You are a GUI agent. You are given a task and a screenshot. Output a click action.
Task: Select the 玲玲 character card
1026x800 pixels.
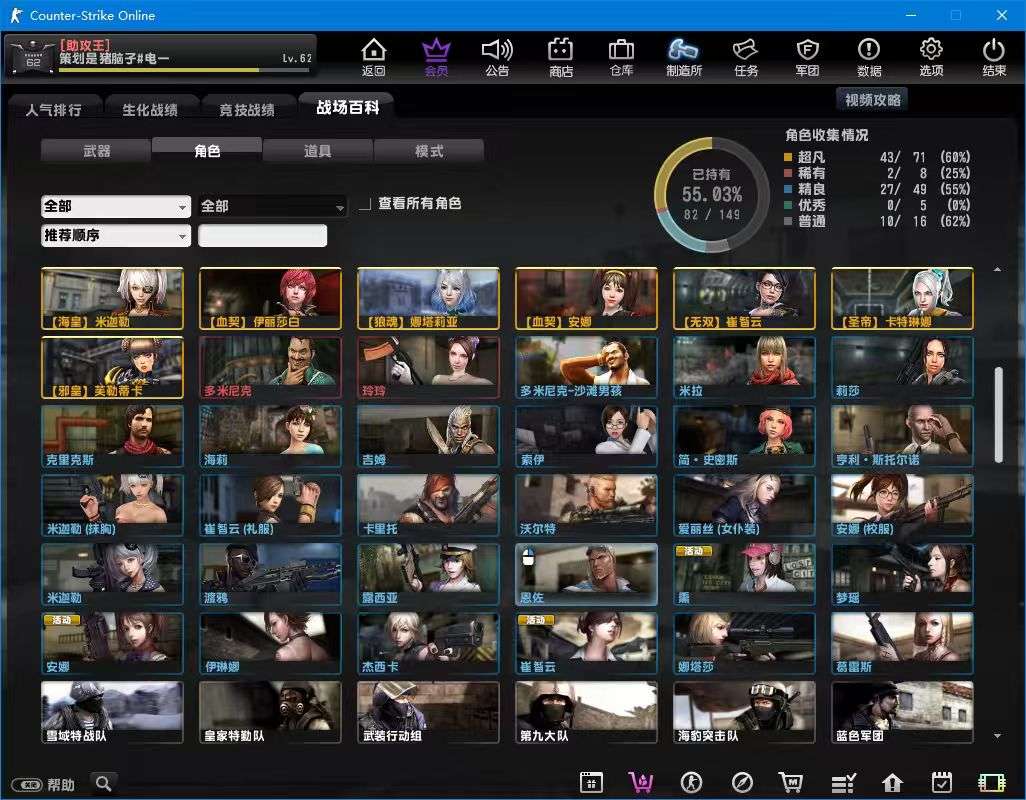428,368
